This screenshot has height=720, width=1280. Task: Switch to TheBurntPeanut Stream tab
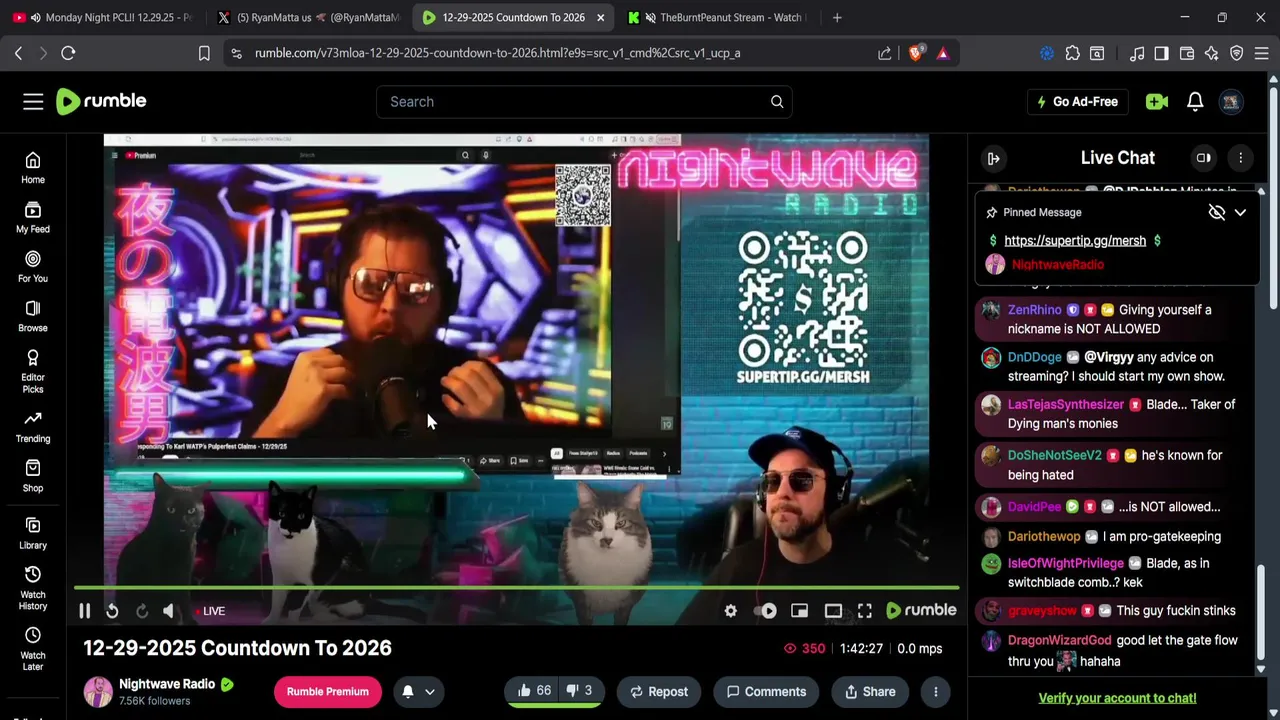pyautogui.click(x=716, y=17)
